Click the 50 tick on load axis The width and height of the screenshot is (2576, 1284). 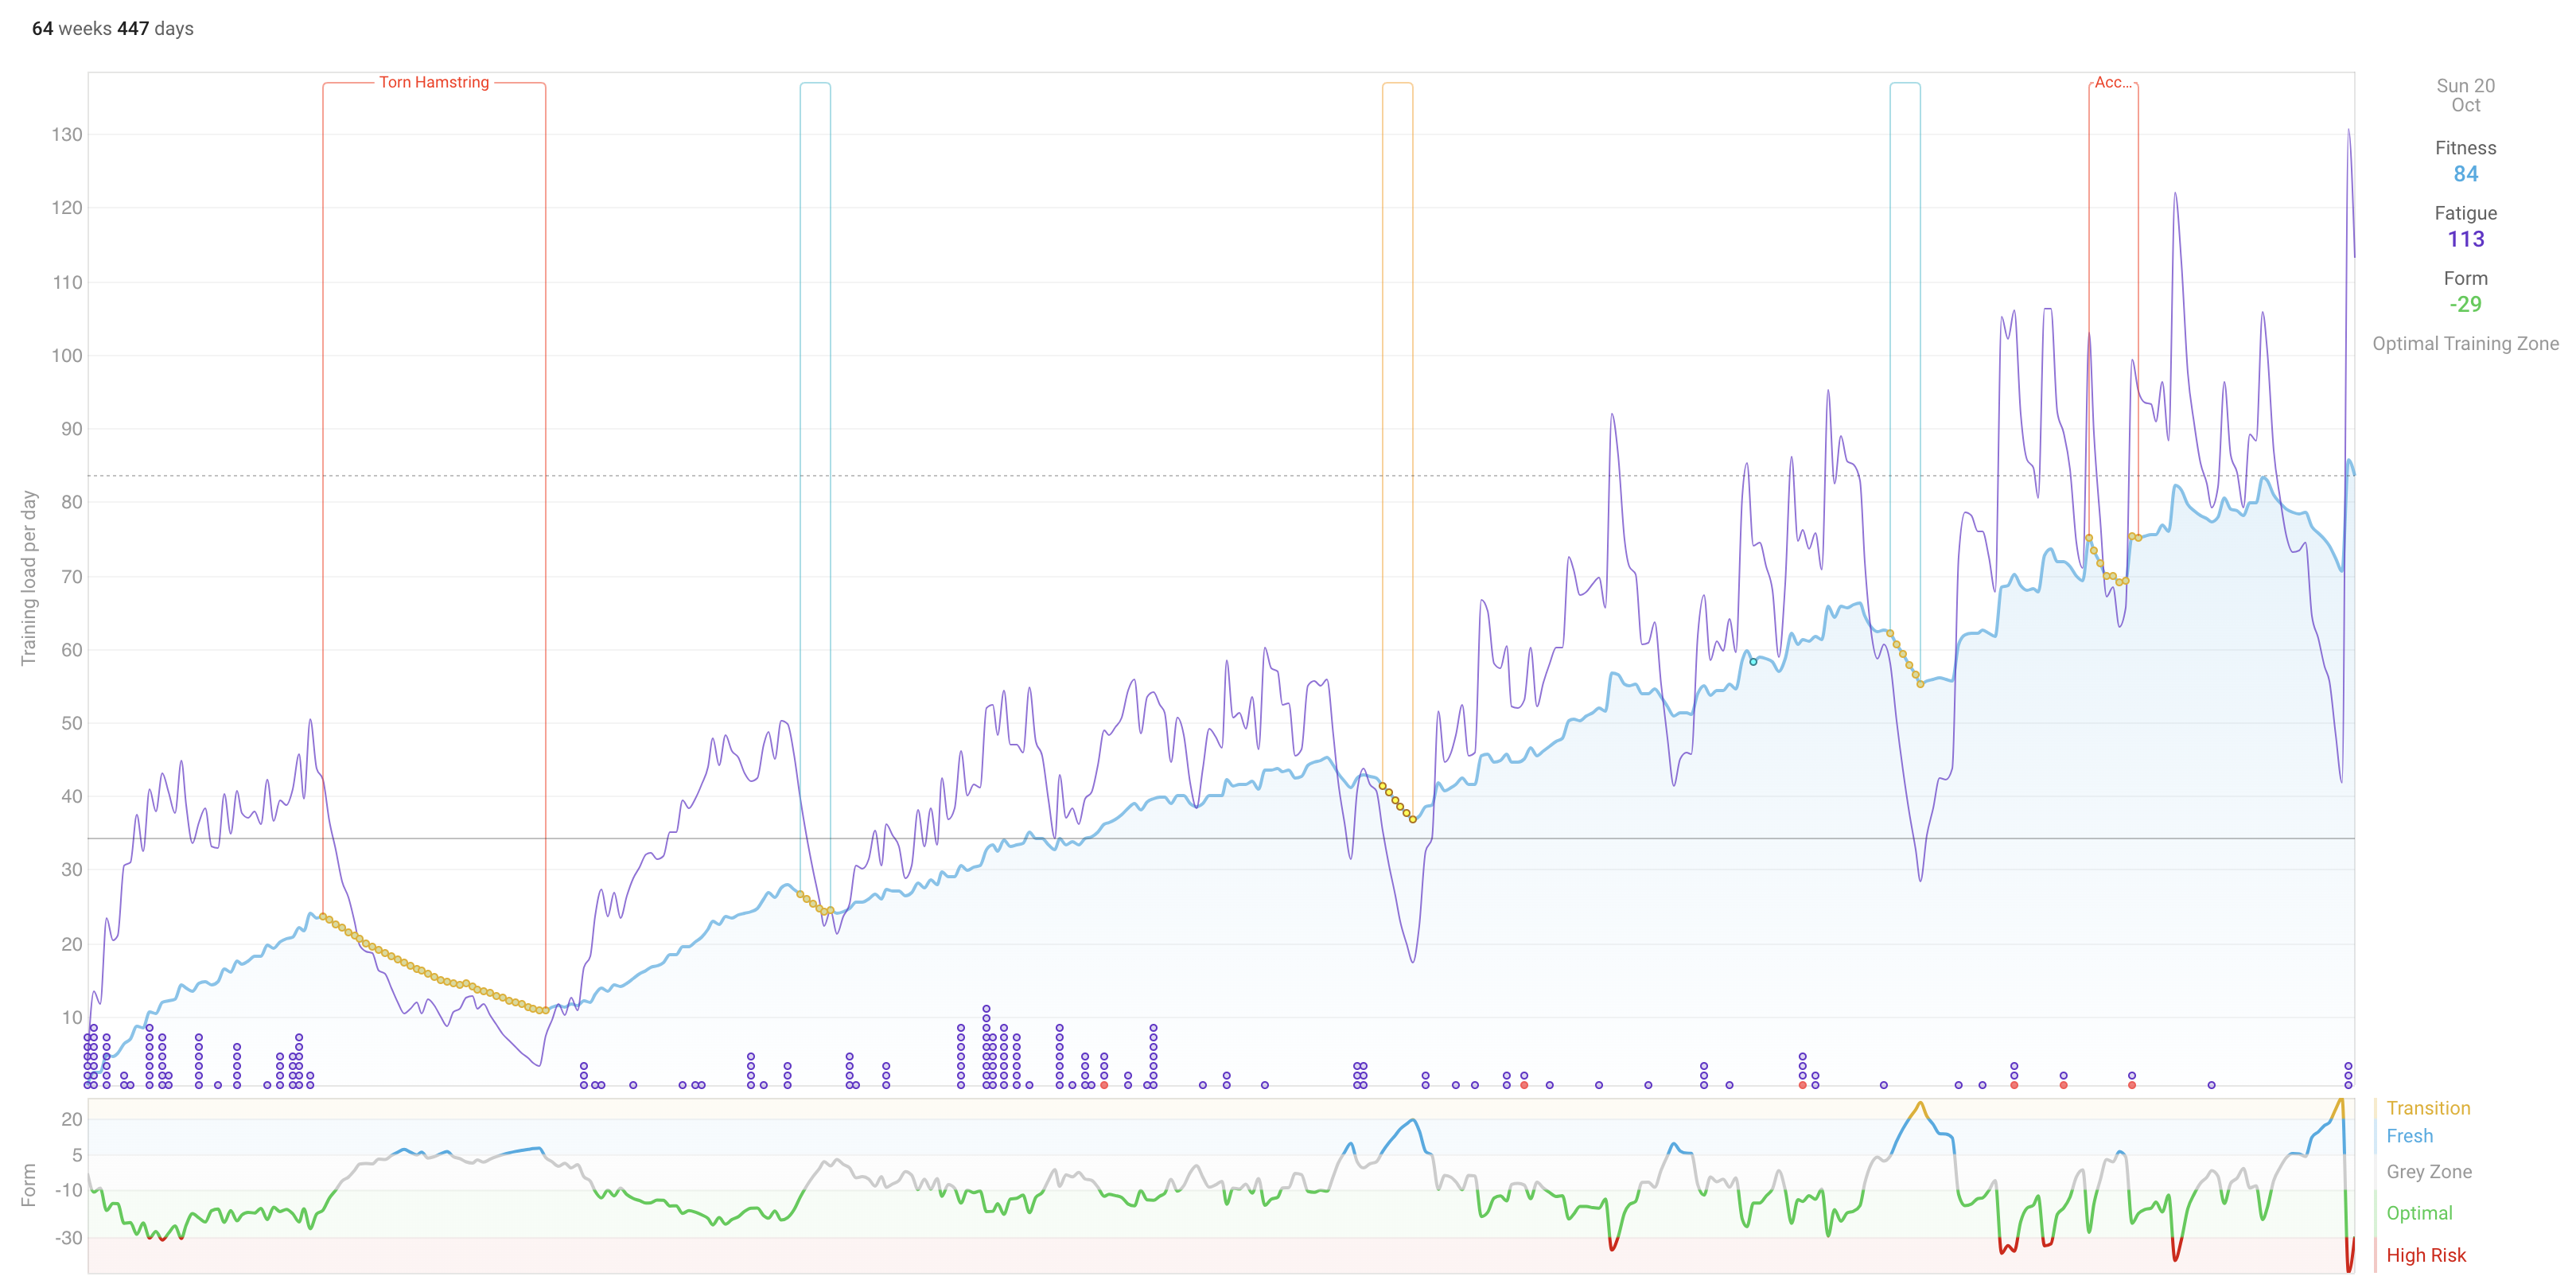(71, 723)
